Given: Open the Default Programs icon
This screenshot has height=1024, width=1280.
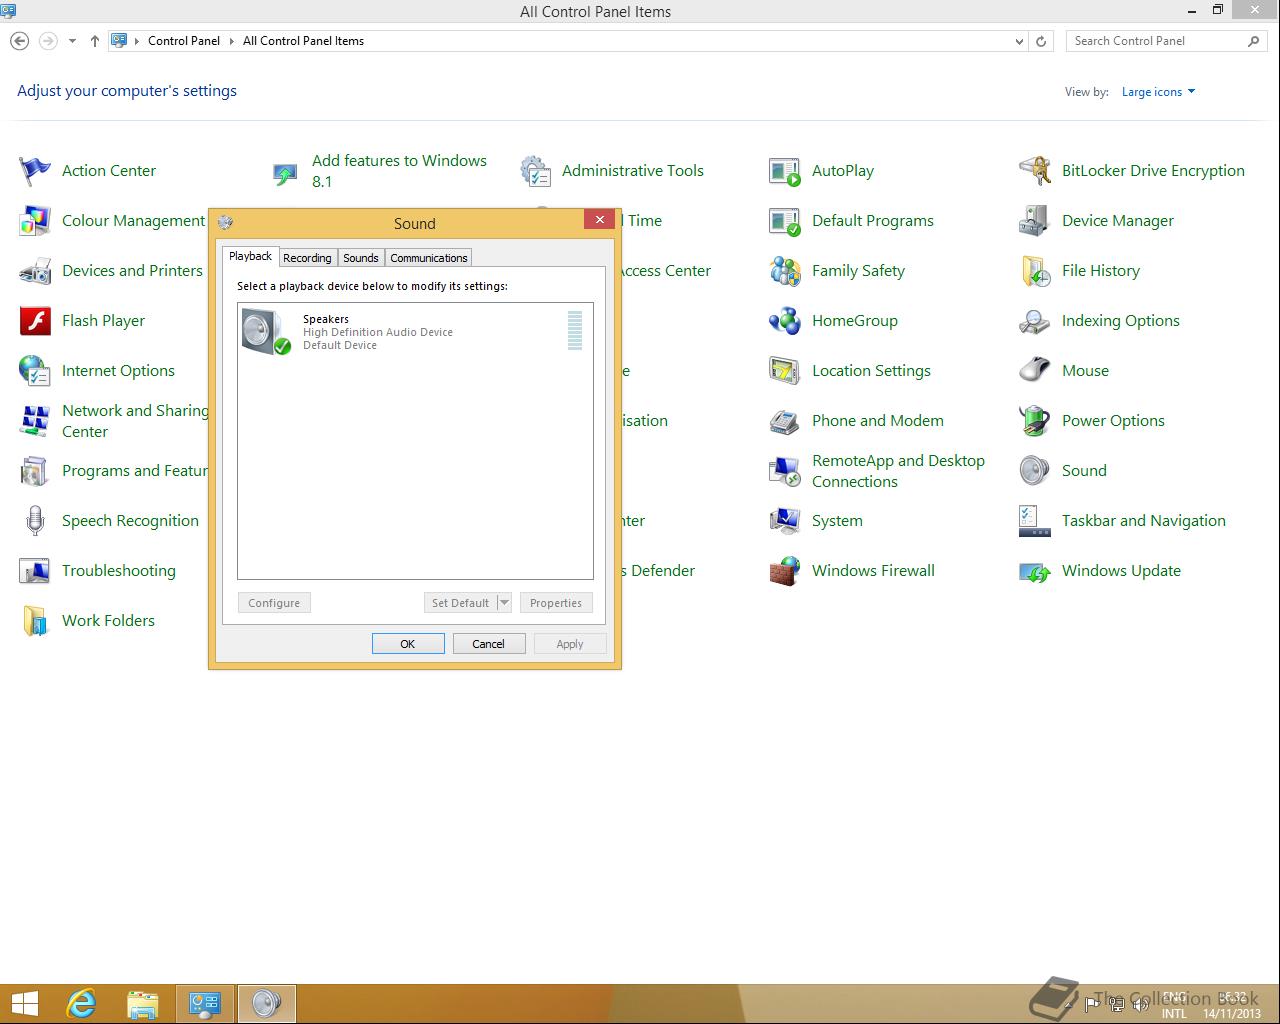Looking at the screenshot, I should 785,221.
